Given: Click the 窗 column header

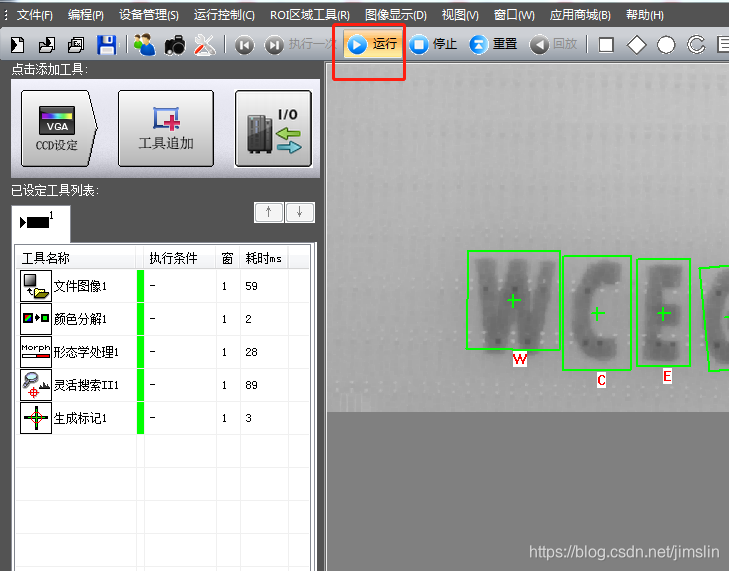Looking at the screenshot, I should 227,258.
